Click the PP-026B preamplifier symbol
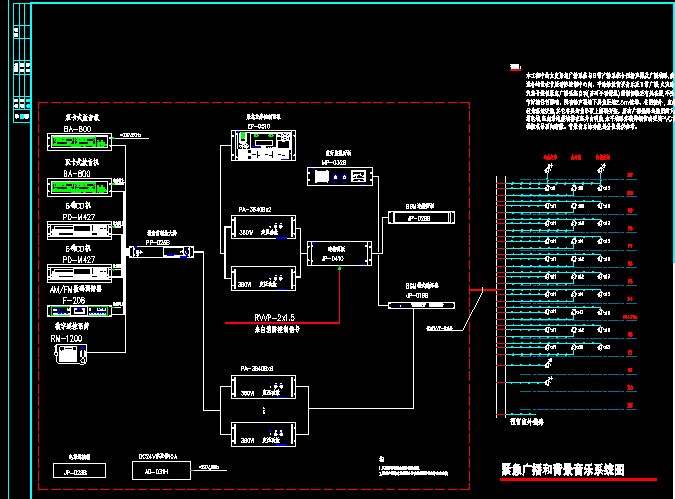The width and height of the screenshot is (675, 499). (161, 252)
